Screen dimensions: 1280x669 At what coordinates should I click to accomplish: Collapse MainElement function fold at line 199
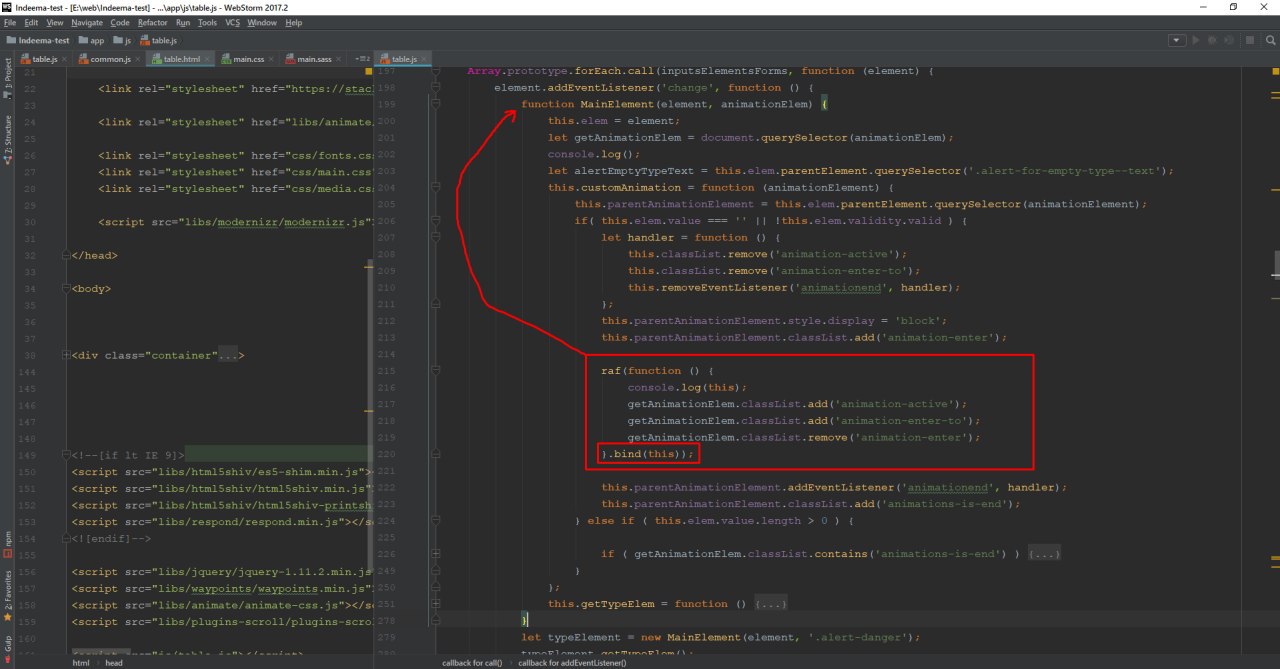(x=436, y=104)
